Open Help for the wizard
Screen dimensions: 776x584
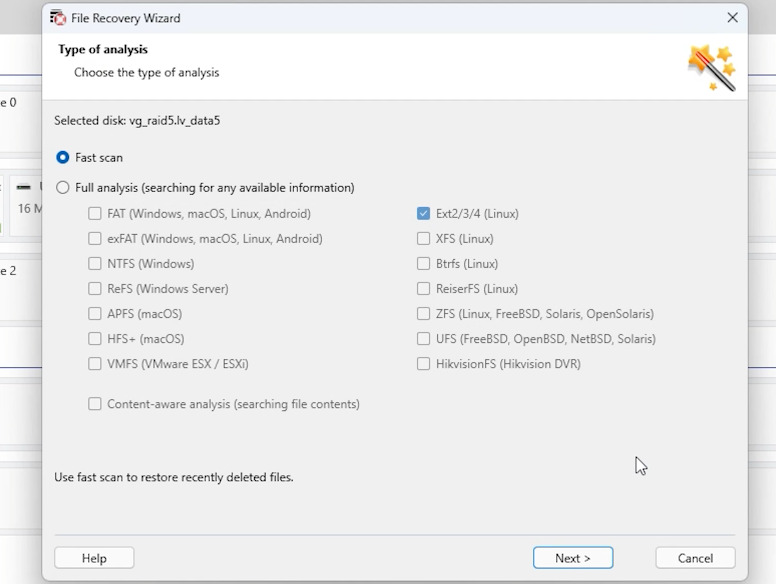94,558
